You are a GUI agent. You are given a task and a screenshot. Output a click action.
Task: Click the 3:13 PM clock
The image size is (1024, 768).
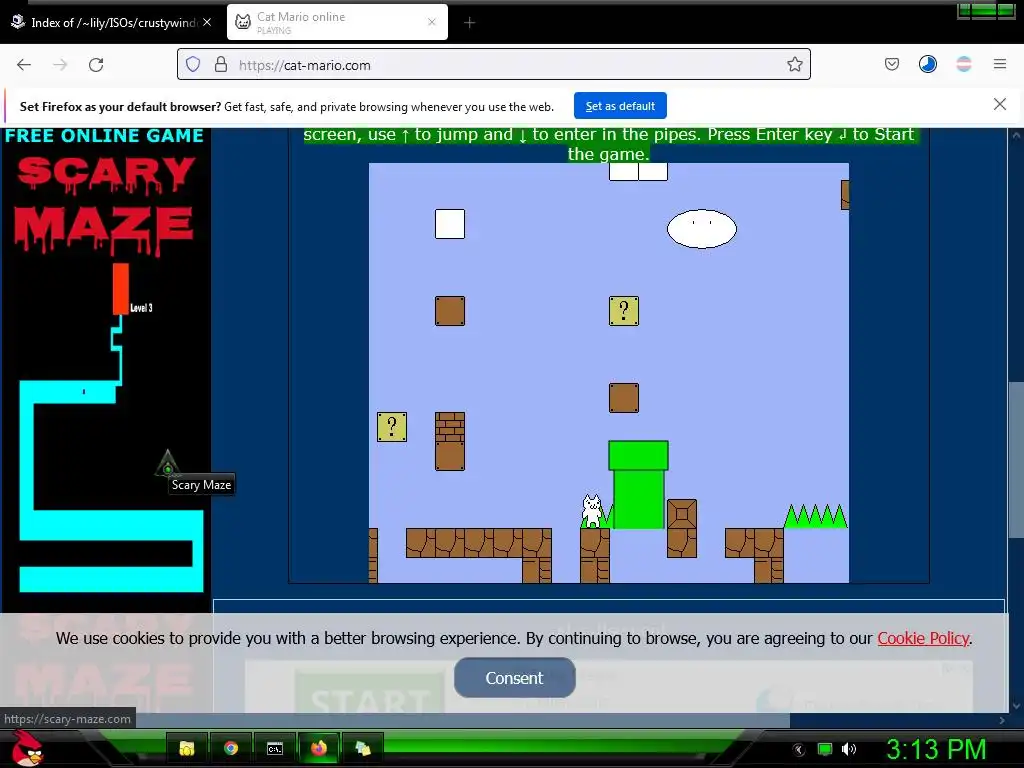936,749
